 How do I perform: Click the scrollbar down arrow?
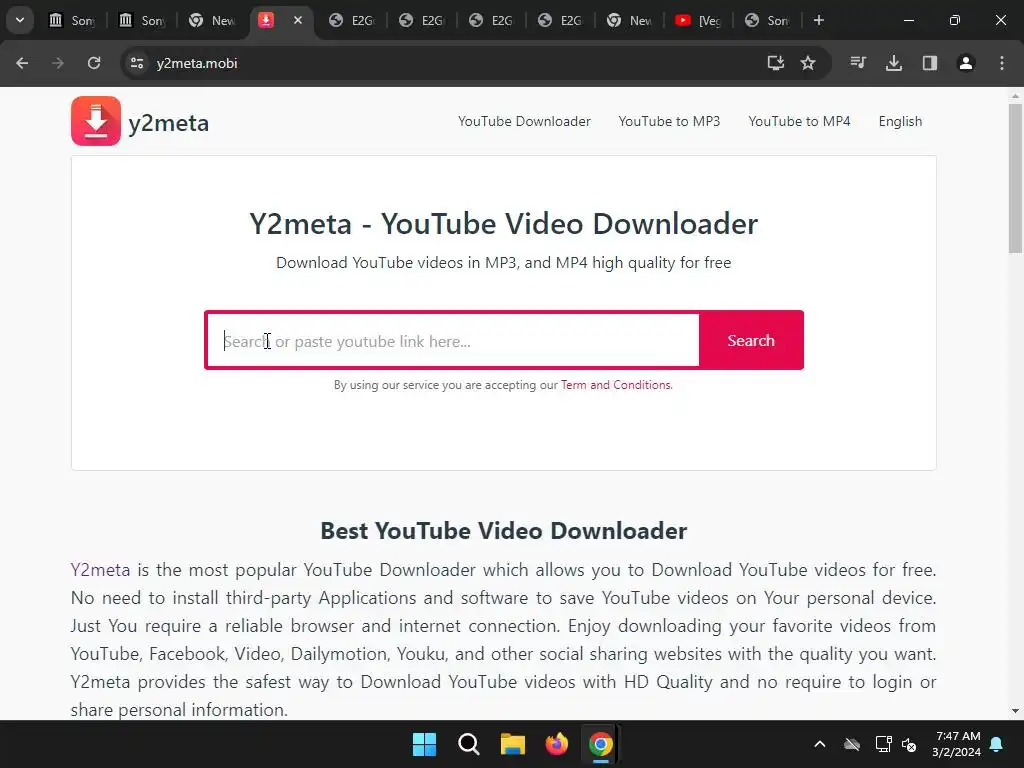1015,711
